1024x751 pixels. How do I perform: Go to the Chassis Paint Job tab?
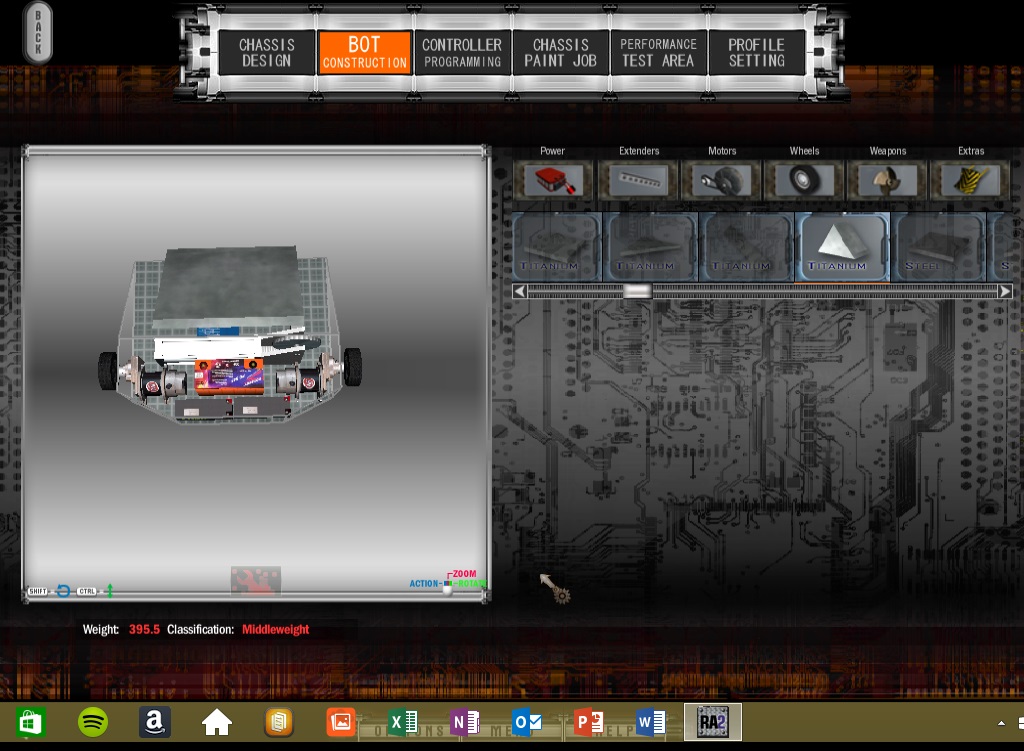pyautogui.click(x=560, y=52)
